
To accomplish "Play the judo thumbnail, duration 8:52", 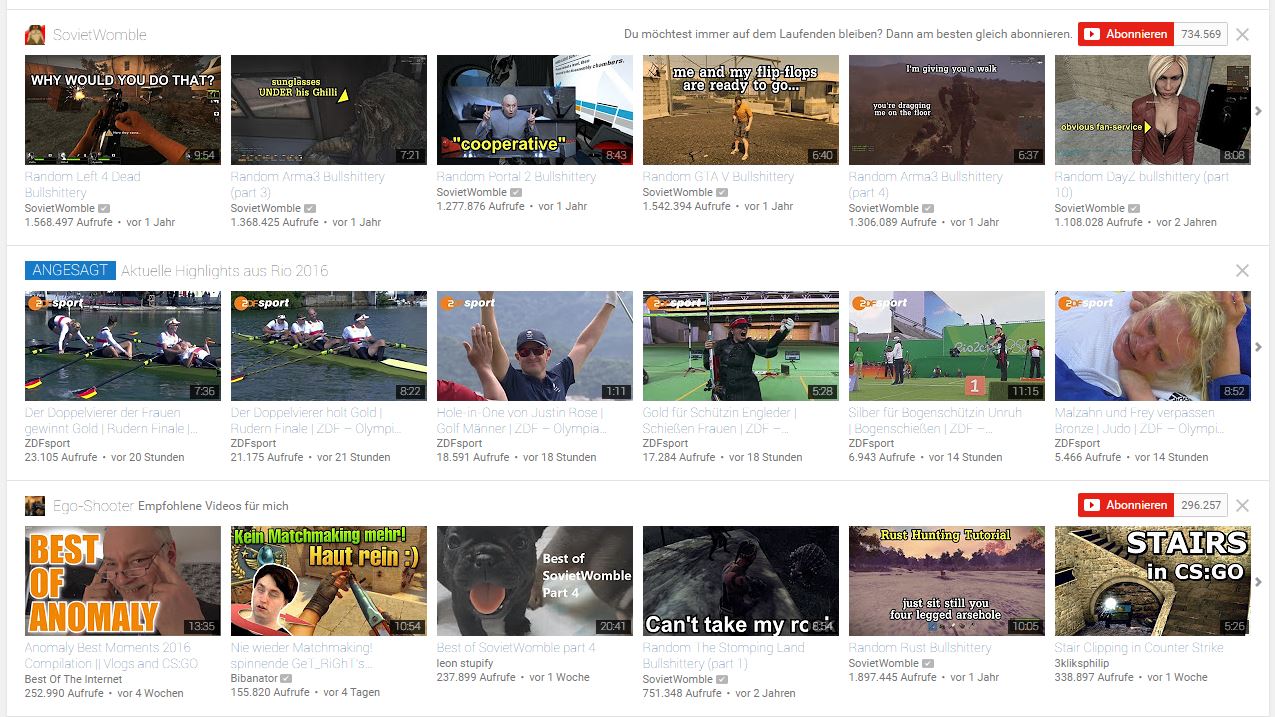I will pos(1153,346).
